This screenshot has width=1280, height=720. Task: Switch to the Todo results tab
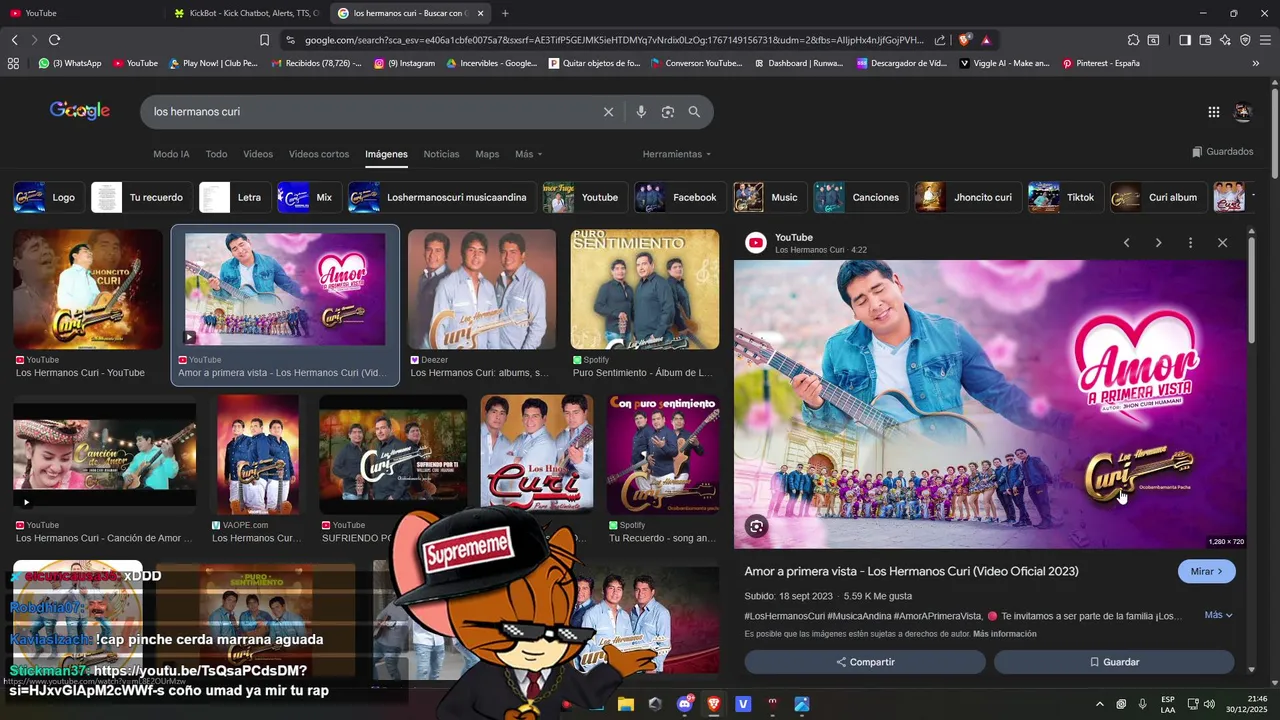pos(216,154)
